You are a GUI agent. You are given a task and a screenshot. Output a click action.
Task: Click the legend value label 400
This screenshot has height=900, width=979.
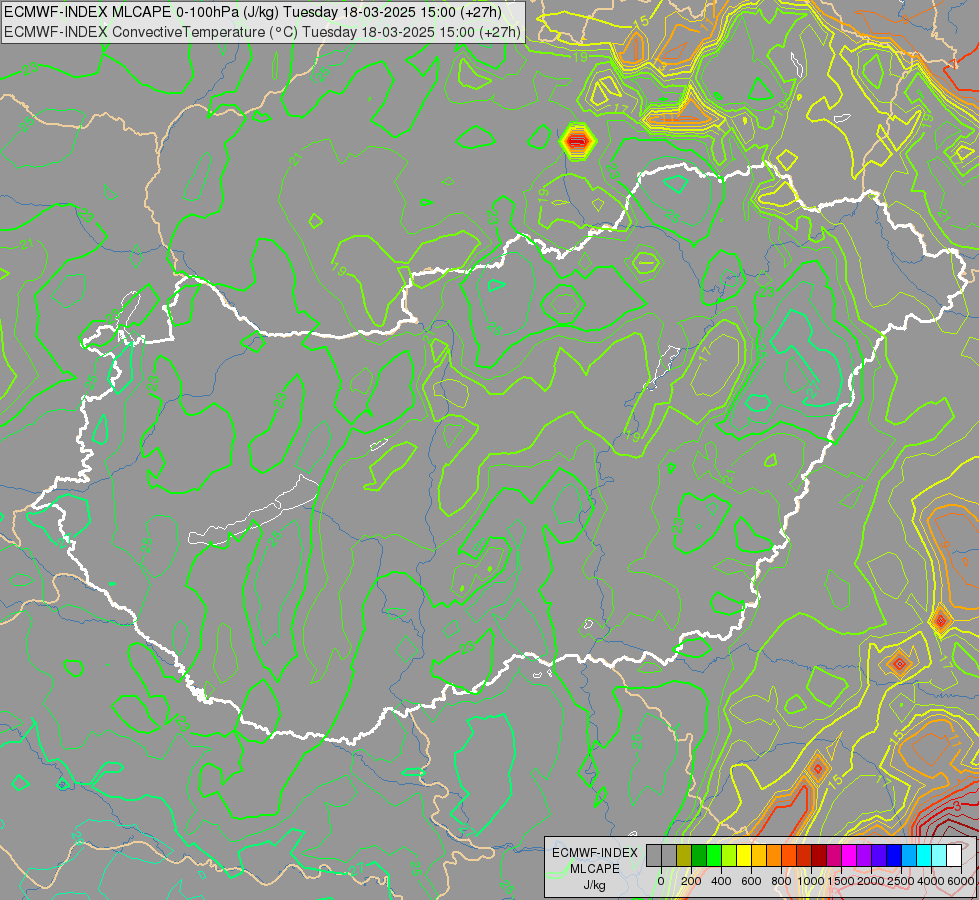click(721, 881)
